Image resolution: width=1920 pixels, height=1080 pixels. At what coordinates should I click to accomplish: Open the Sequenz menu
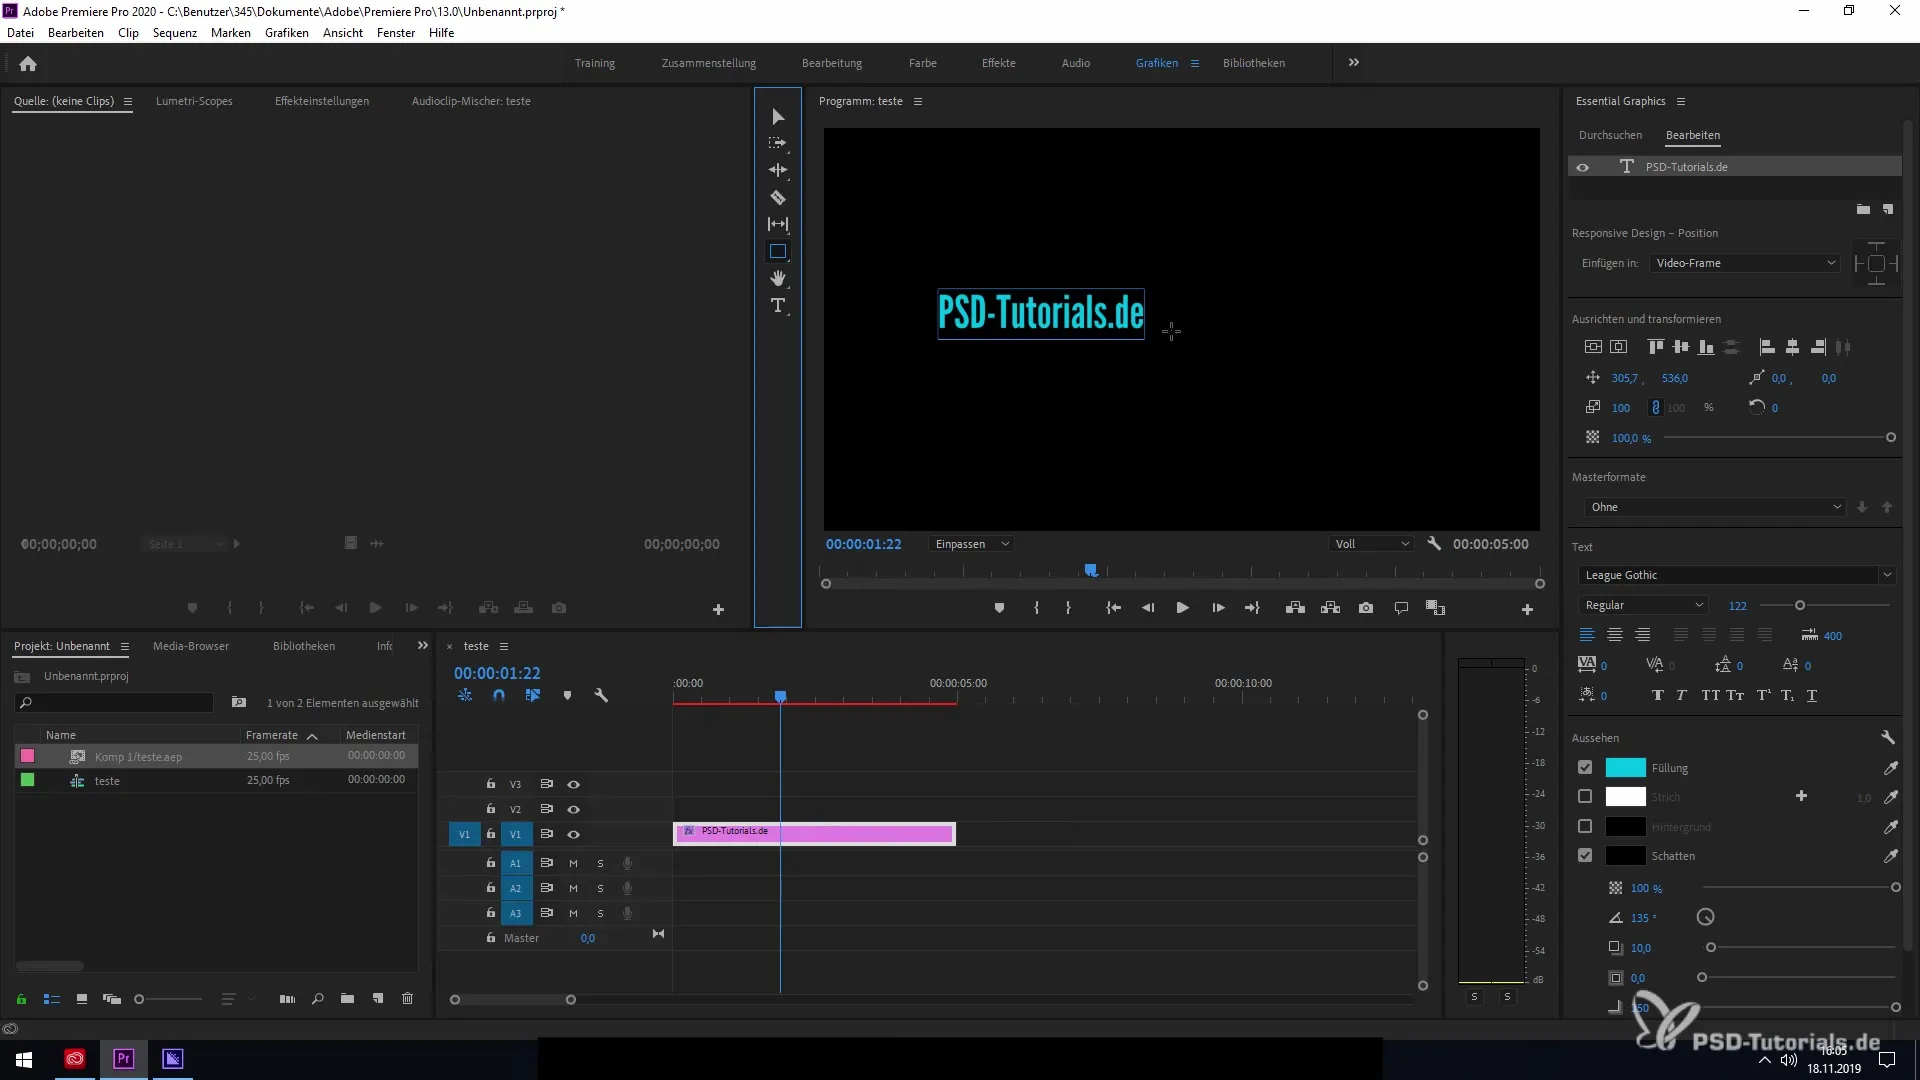[x=175, y=33]
